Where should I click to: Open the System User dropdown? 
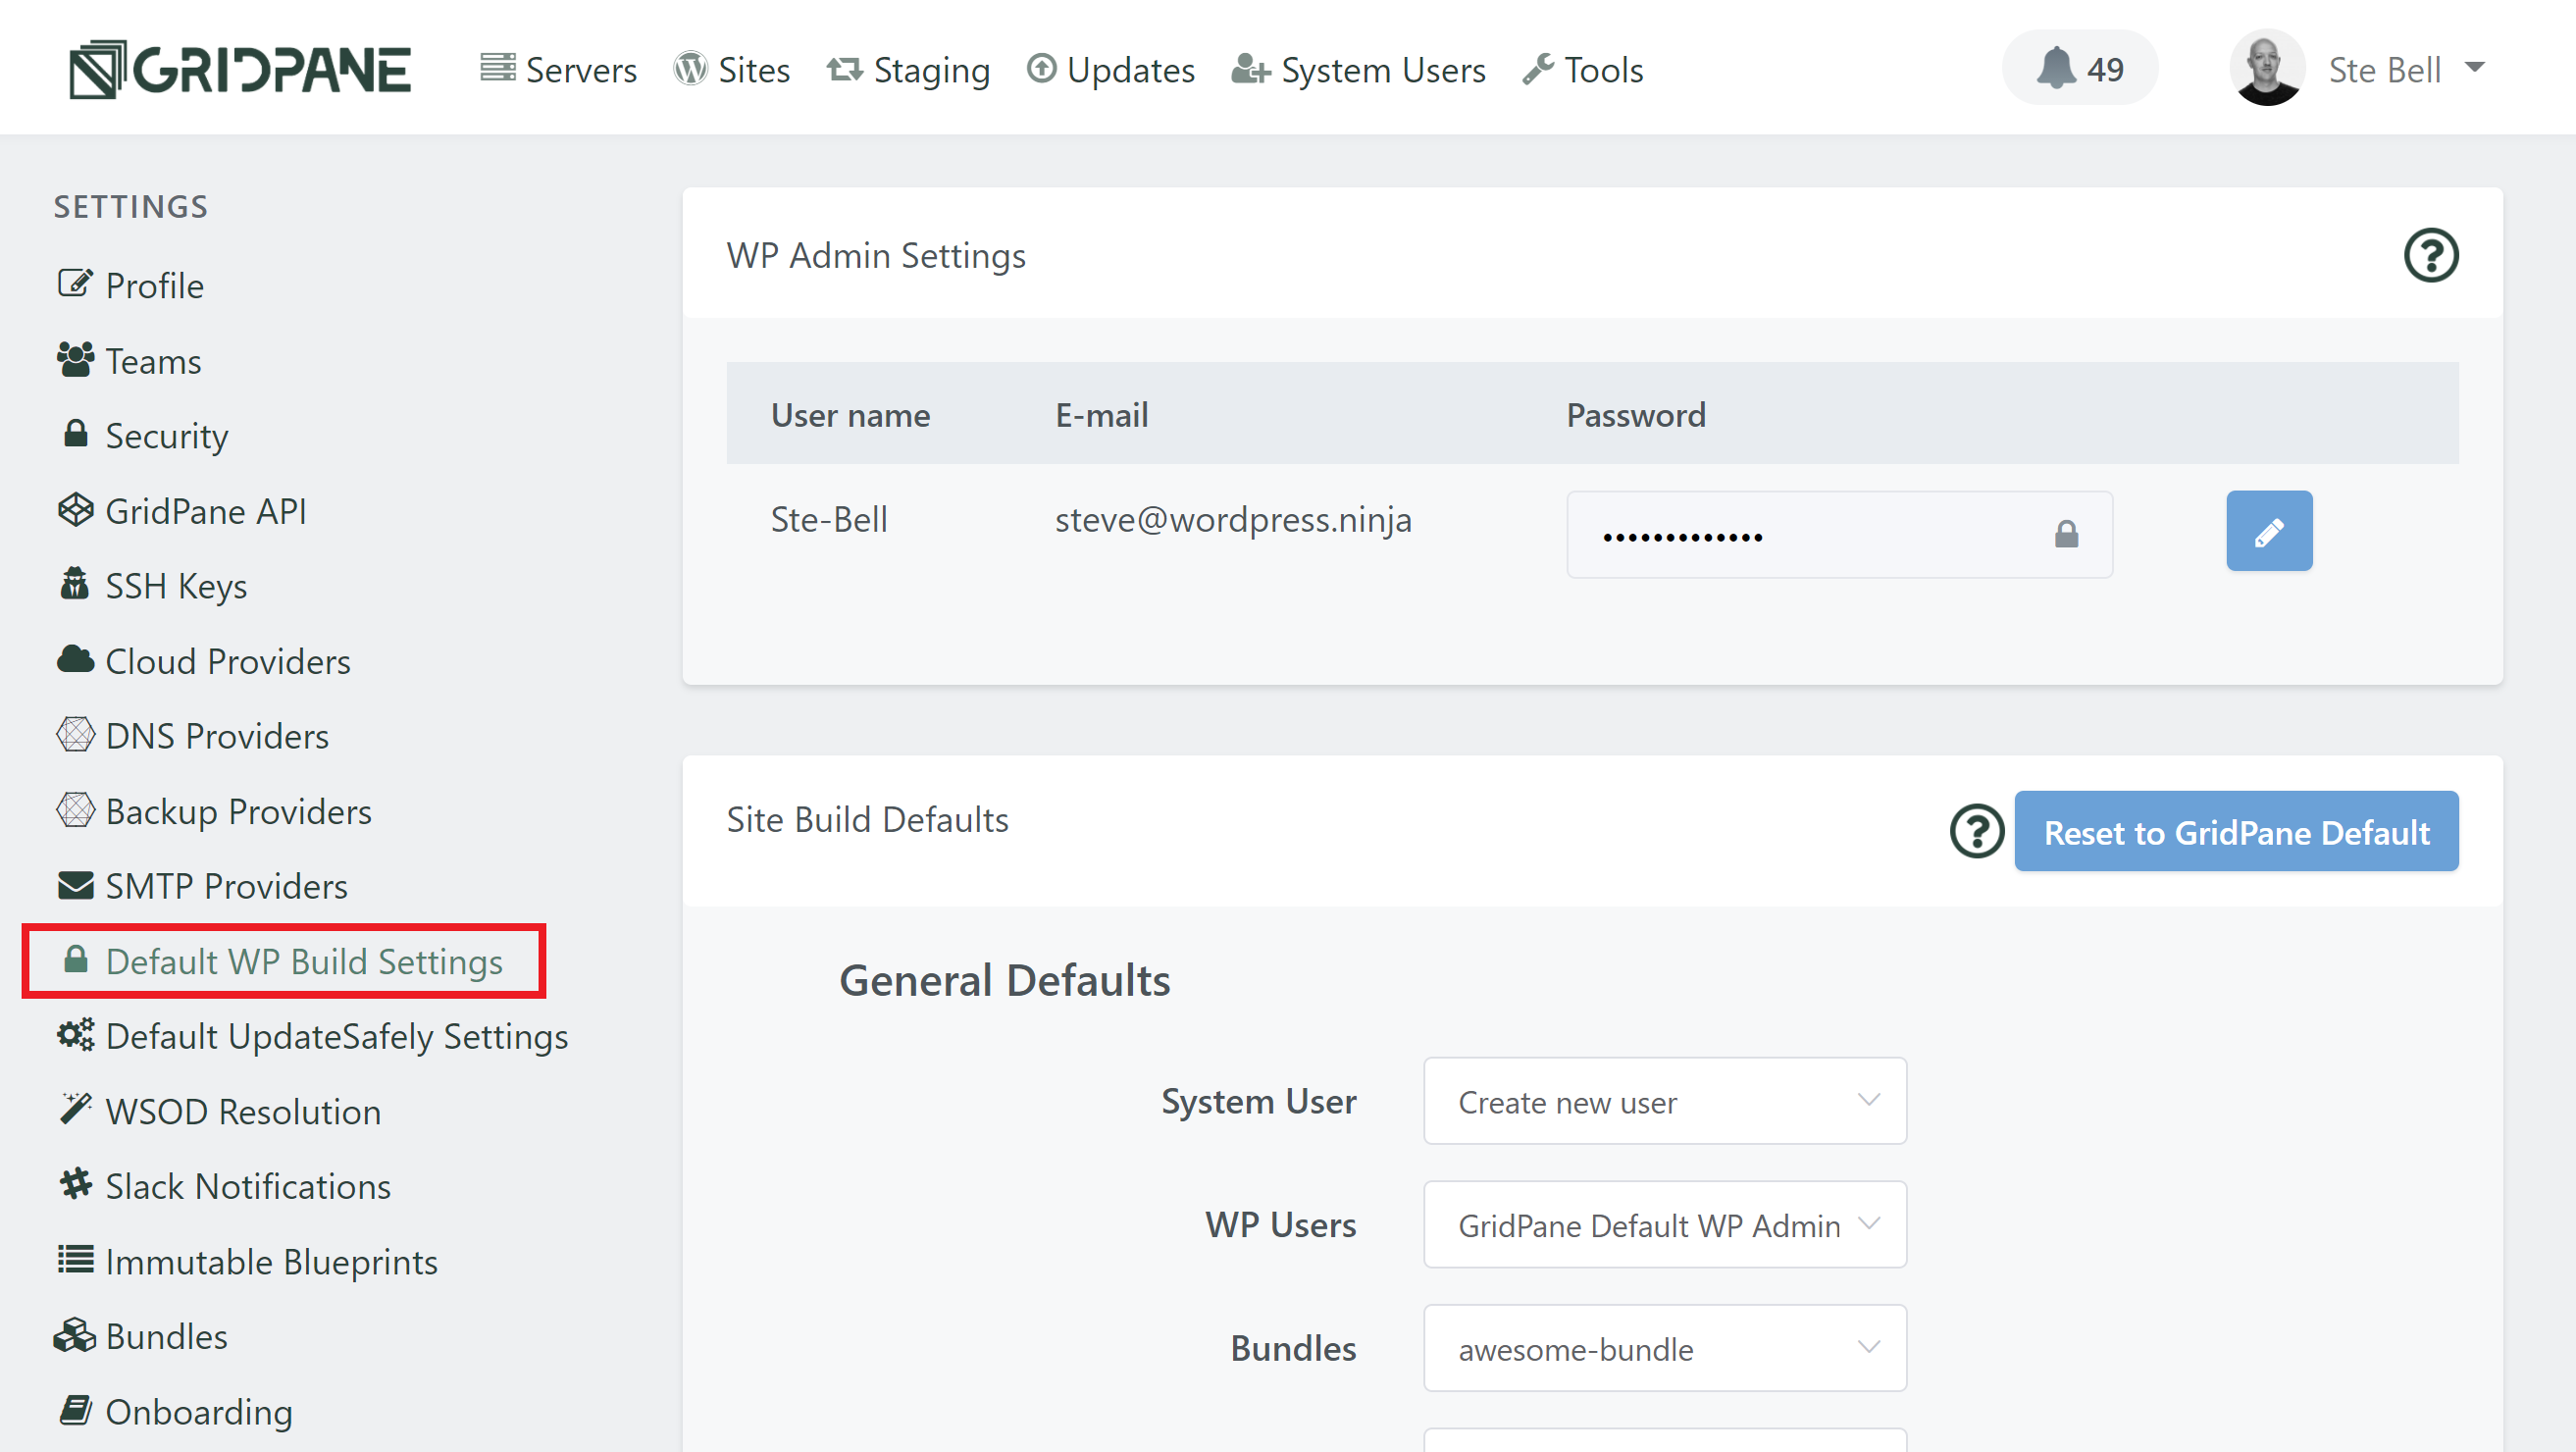click(1665, 1101)
